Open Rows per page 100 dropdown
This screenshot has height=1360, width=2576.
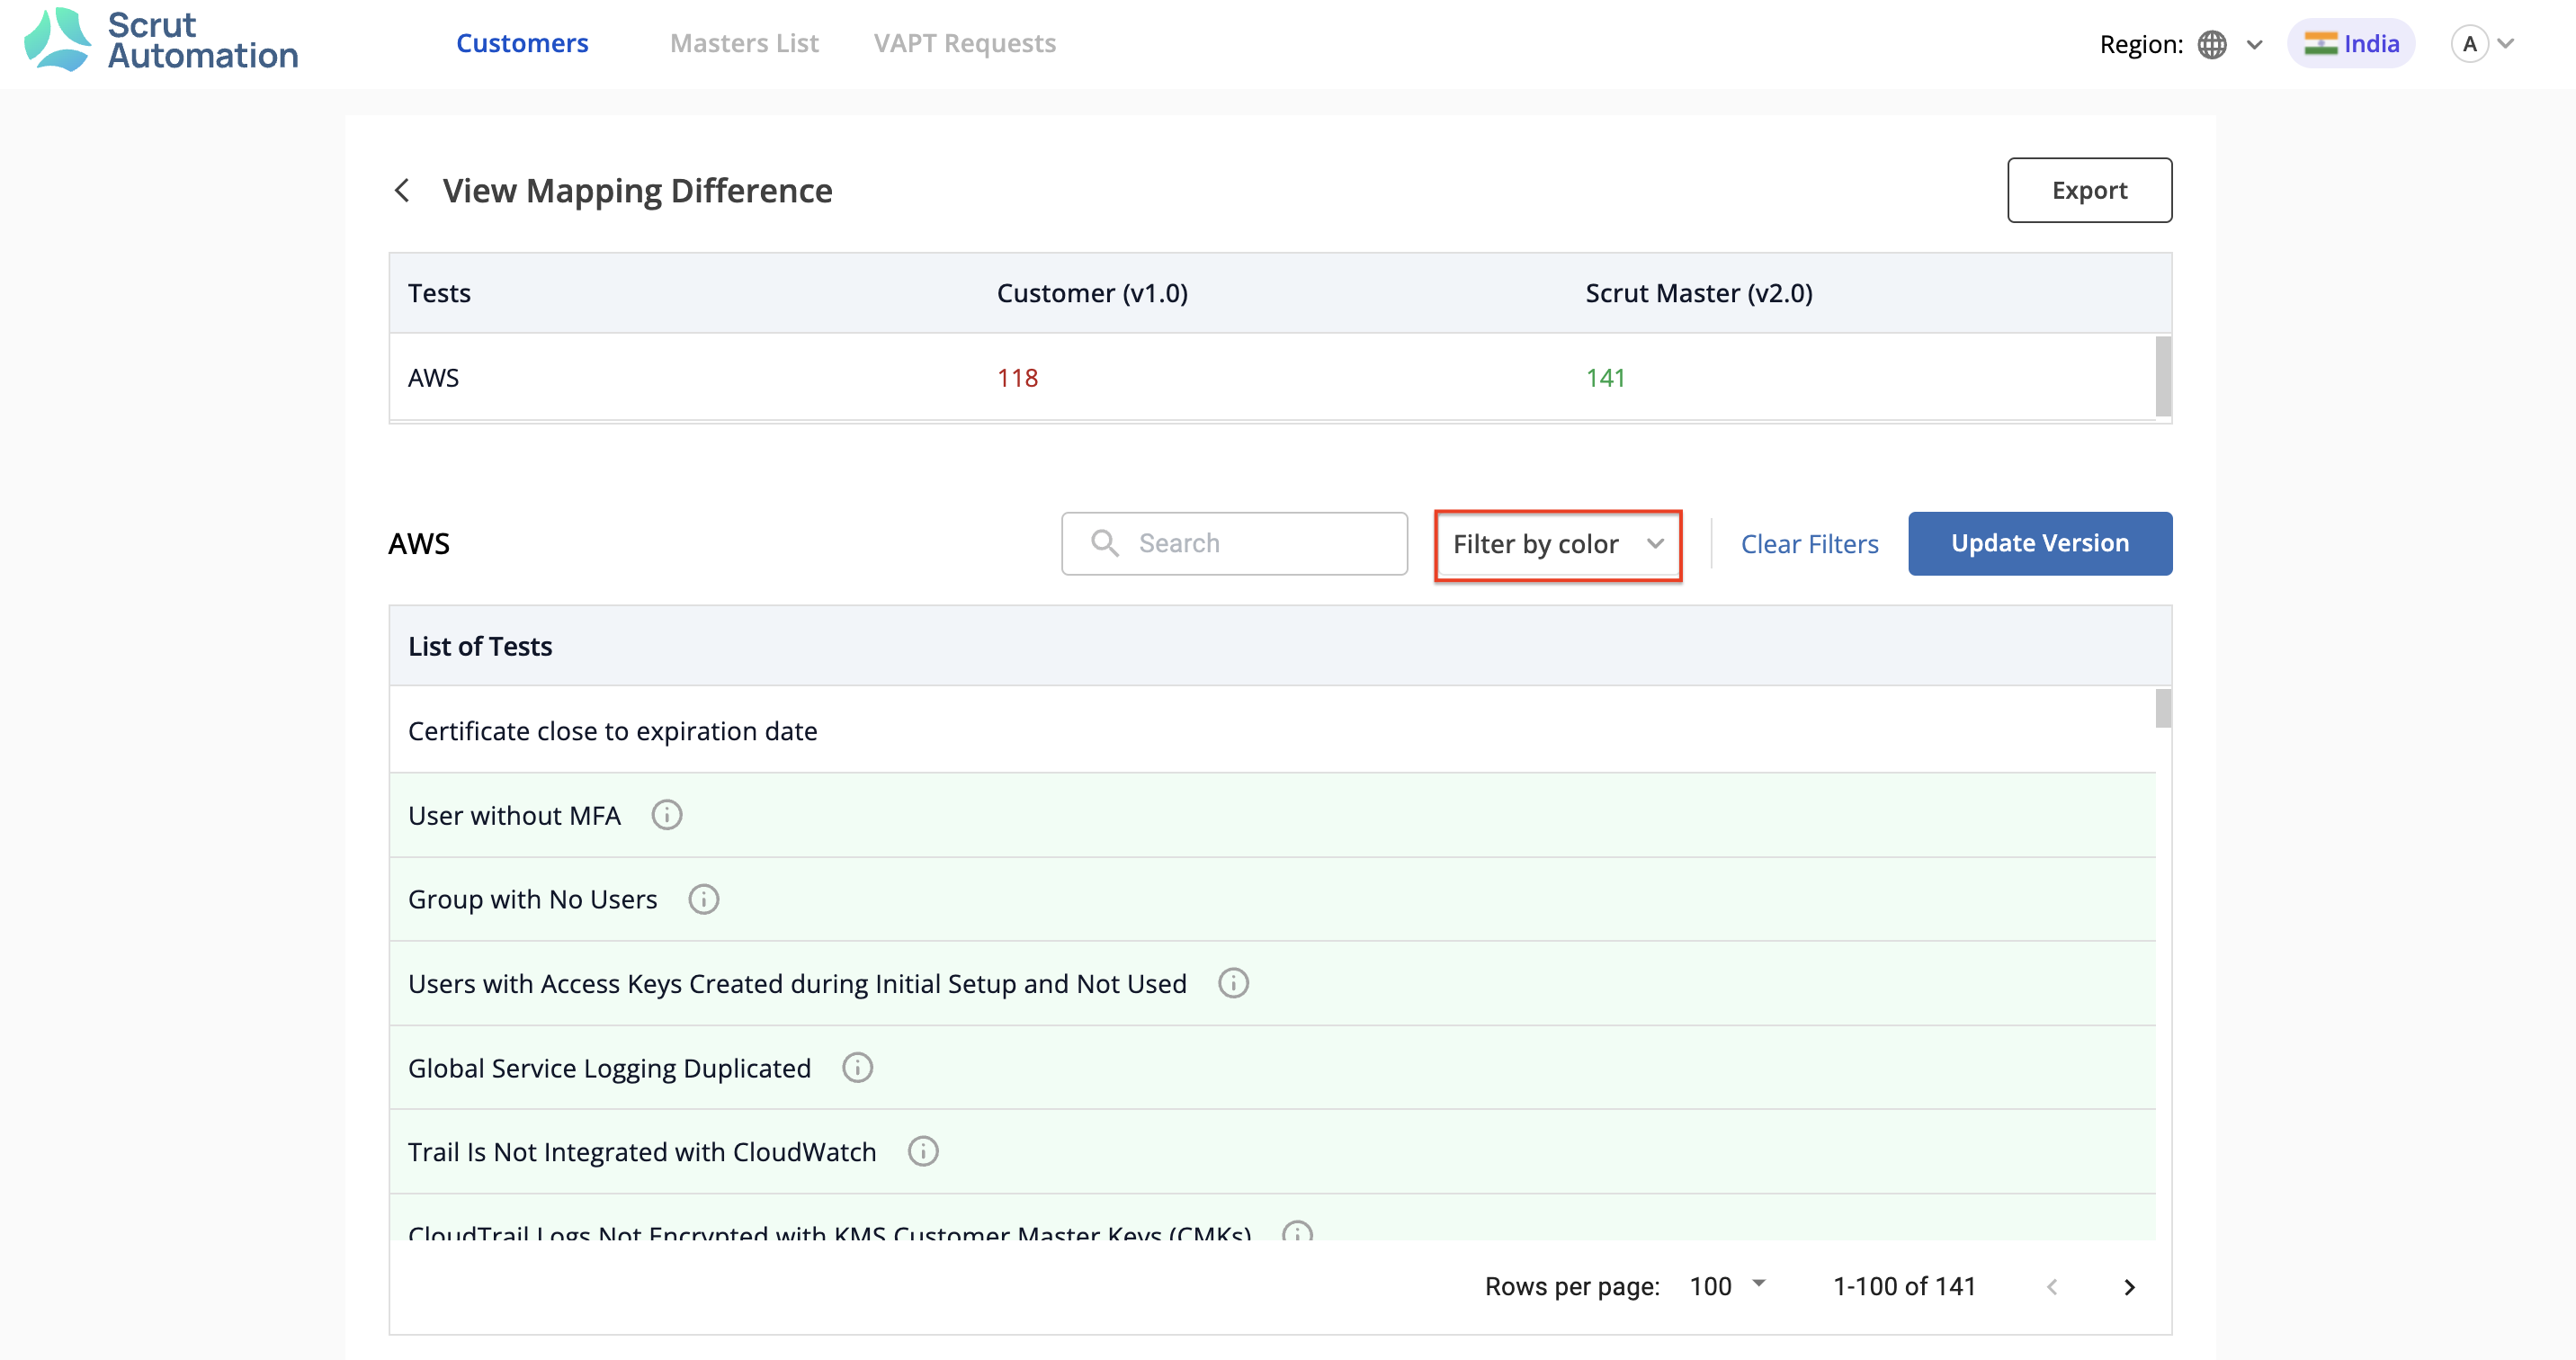click(x=1728, y=1286)
